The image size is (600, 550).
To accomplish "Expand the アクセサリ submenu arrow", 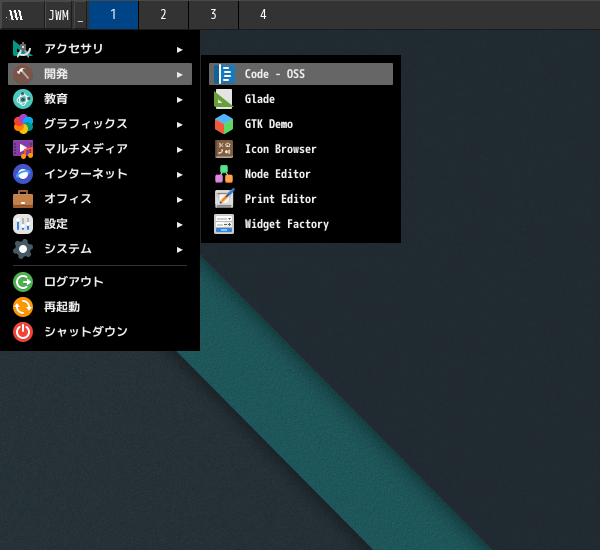I will [180, 49].
